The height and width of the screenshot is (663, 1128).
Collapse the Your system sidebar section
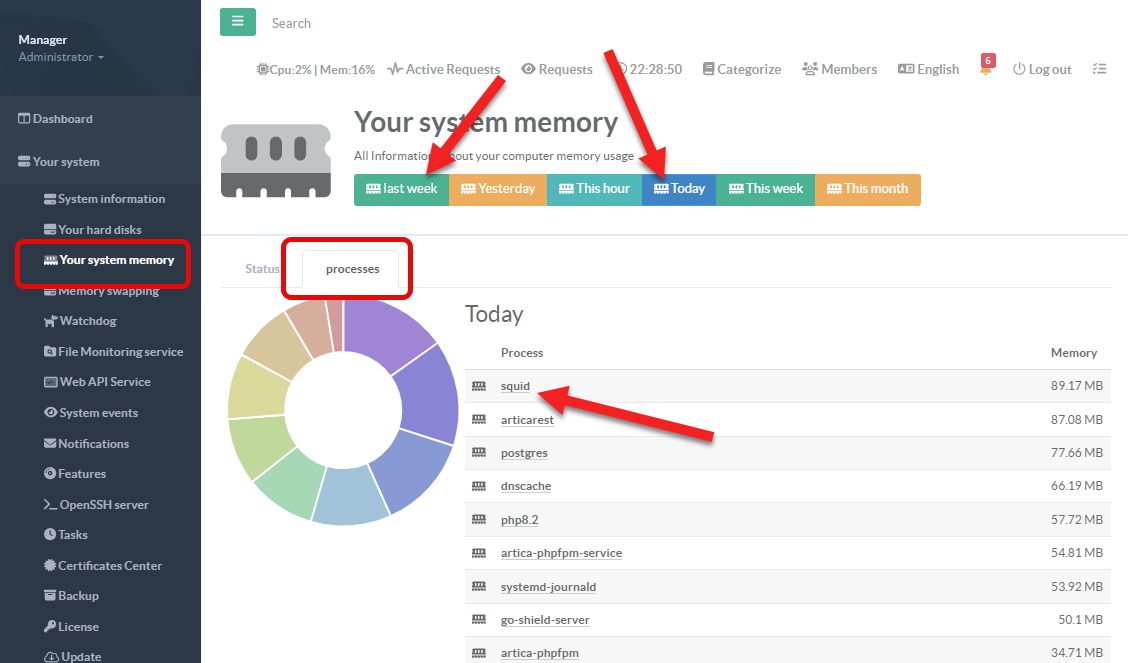click(65, 161)
